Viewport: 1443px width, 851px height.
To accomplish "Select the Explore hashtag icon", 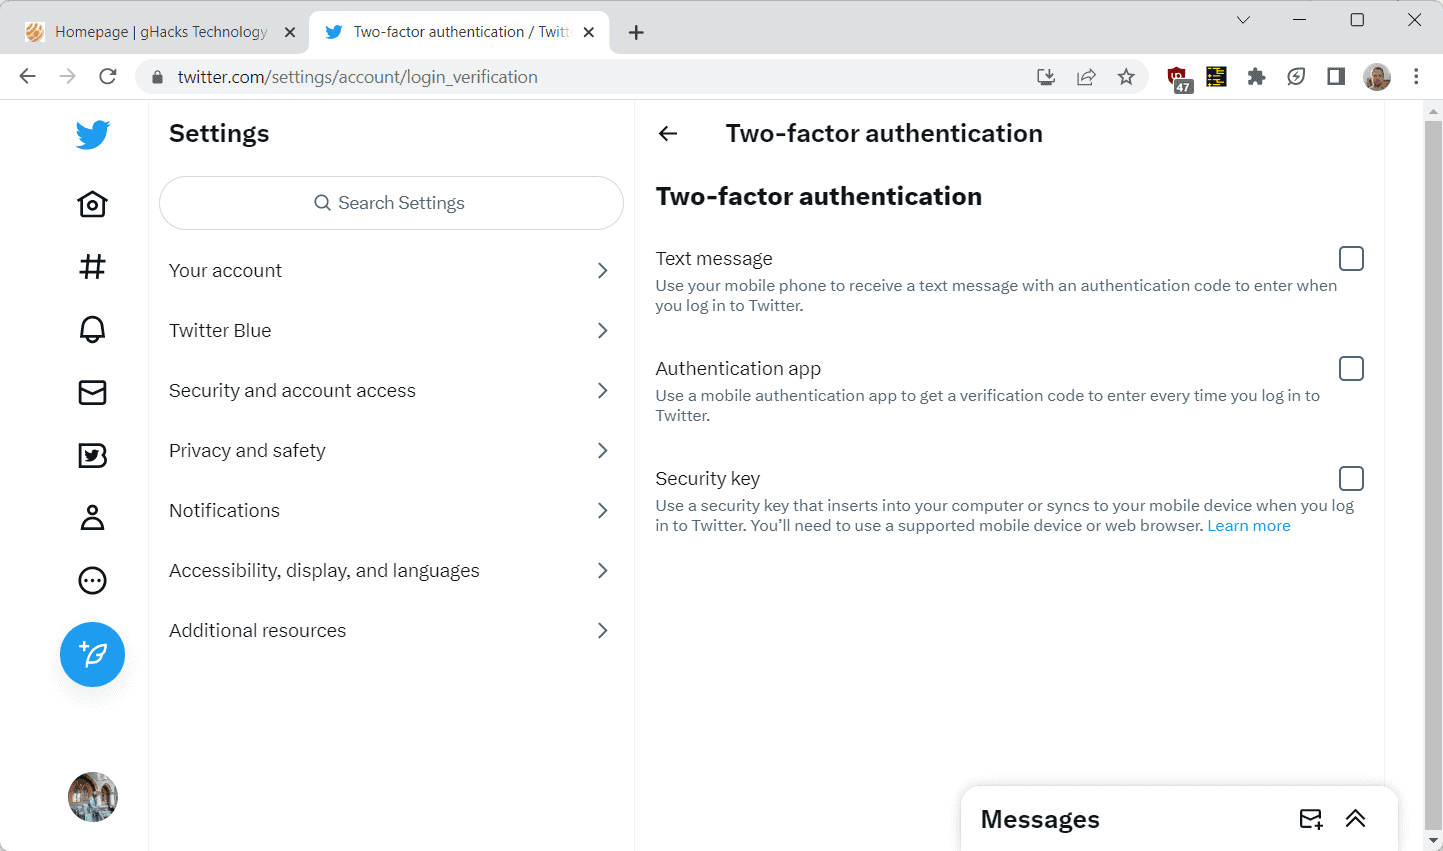I will click(x=92, y=266).
